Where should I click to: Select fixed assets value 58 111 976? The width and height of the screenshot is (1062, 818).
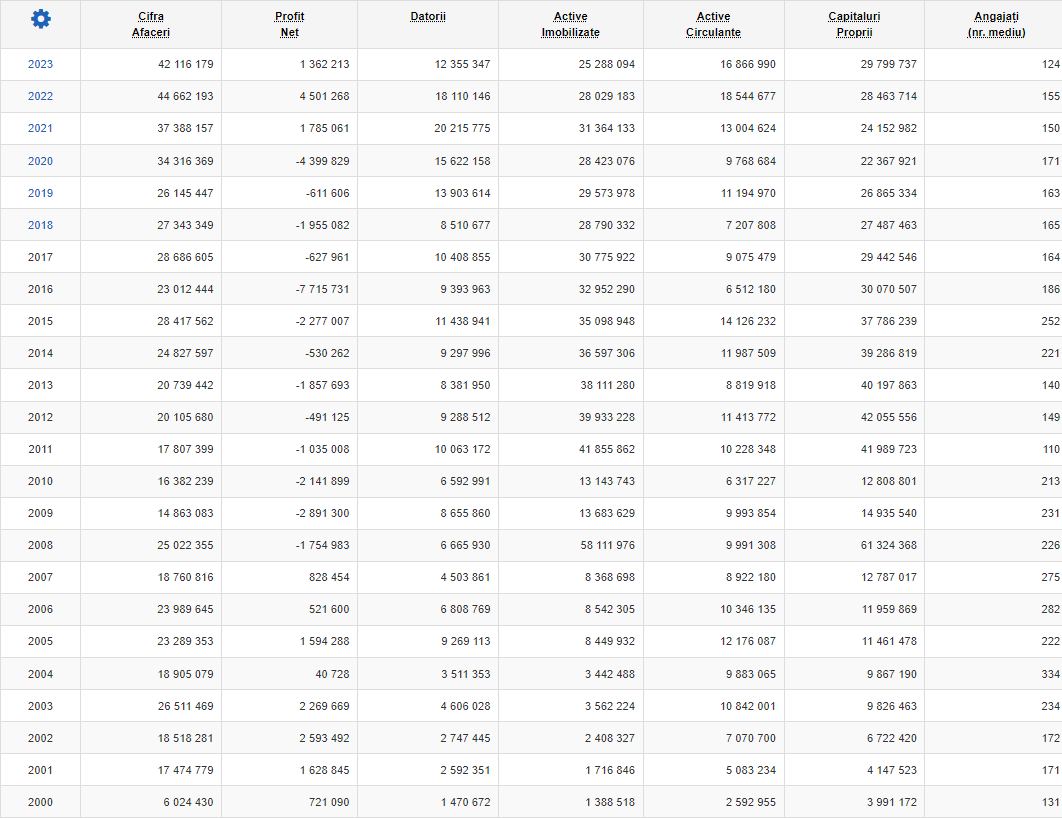[608, 545]
